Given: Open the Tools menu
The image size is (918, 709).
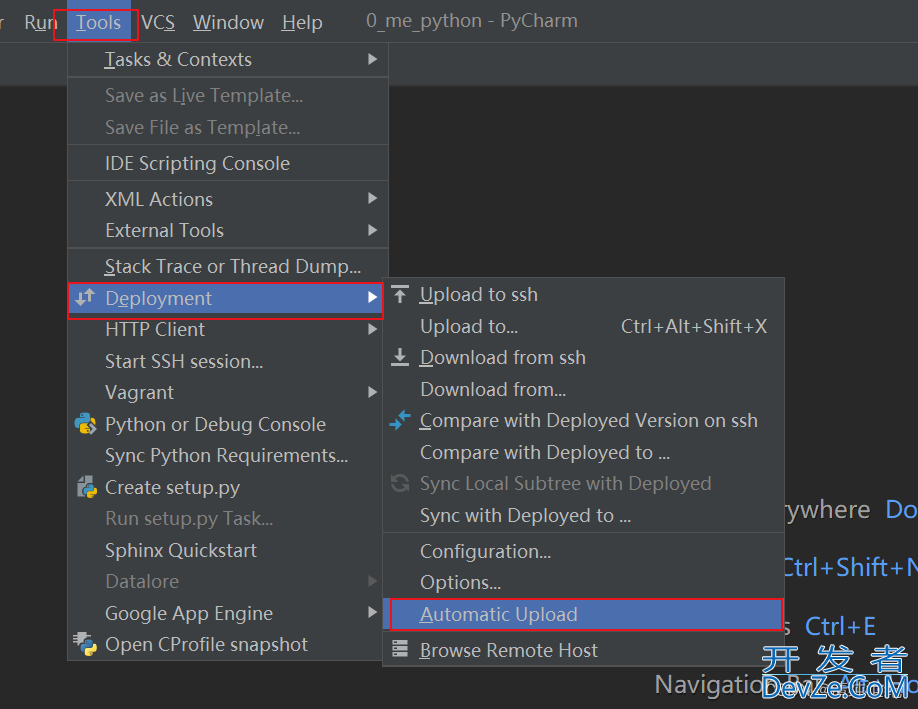Looking at the screenshot, I should point(98,23).
